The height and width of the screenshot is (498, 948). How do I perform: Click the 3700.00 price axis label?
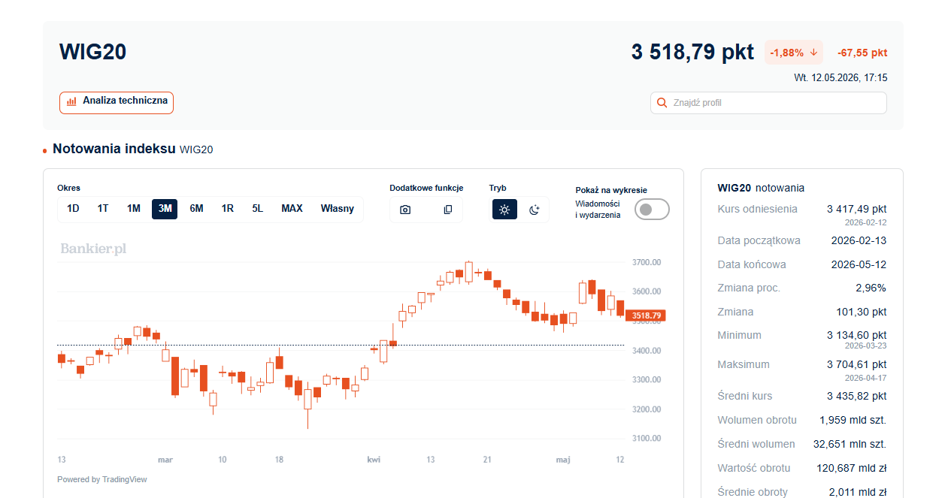(646, 262)
